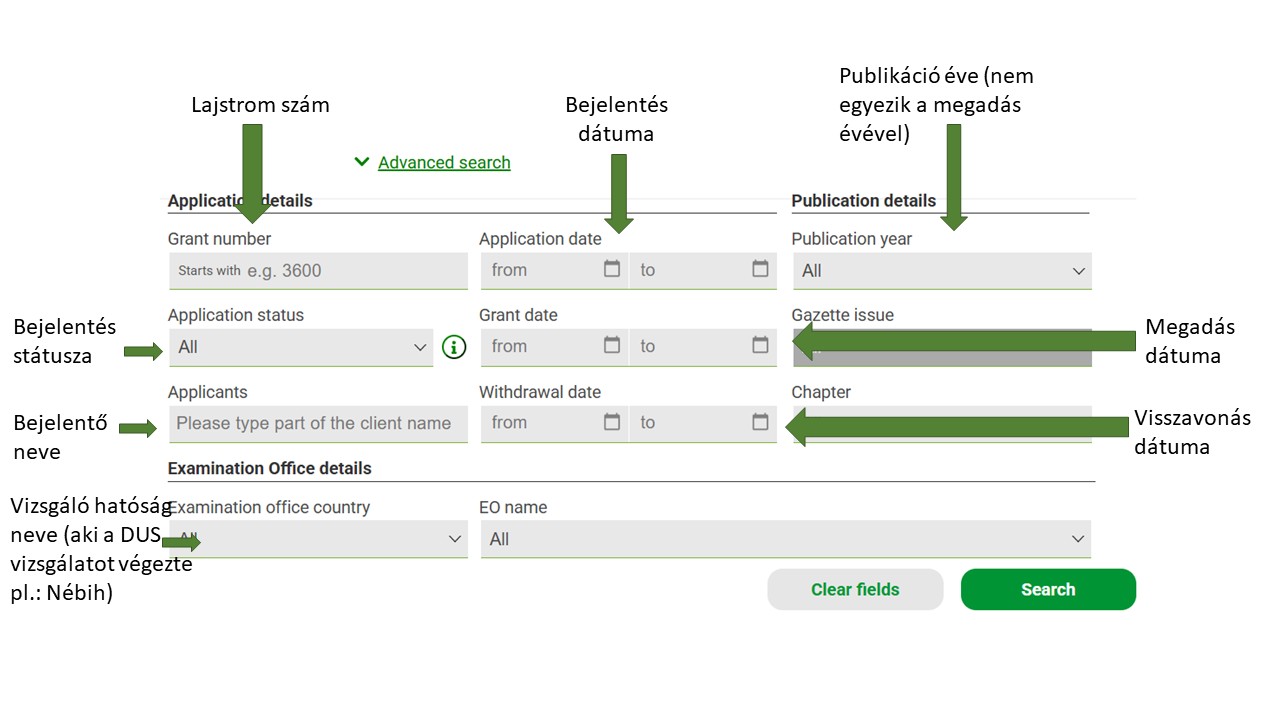This screenshot has height=720, width=1280.
Task: Open the Publication year dropdown
Action: coord(941,271)
